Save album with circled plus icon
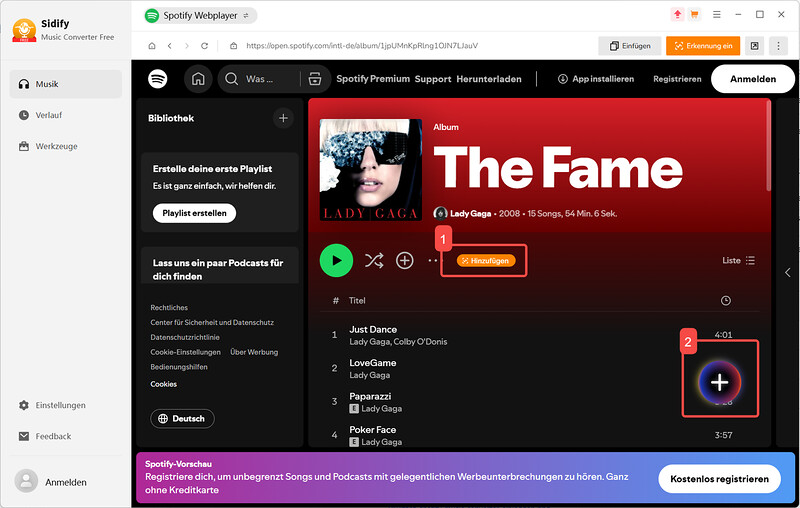The height and width of the screenshot is (508, 800). click(x=405, y=261)
